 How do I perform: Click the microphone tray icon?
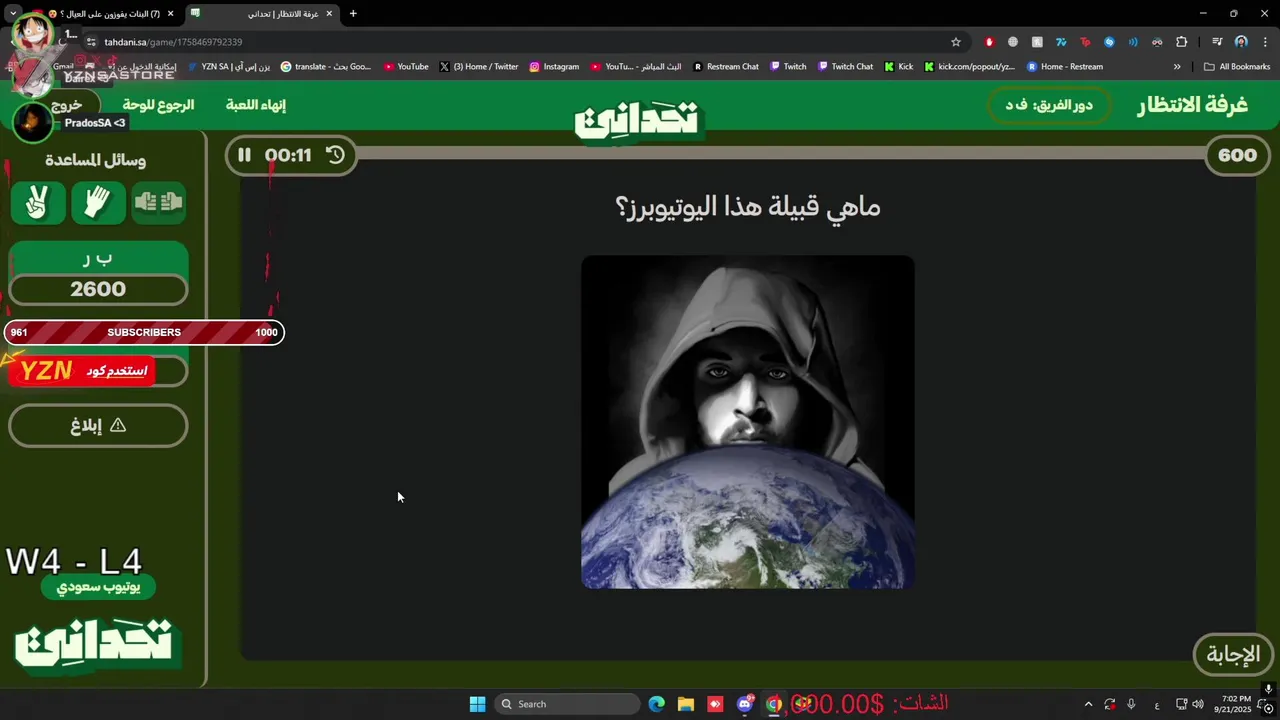tap(1131, 704)
